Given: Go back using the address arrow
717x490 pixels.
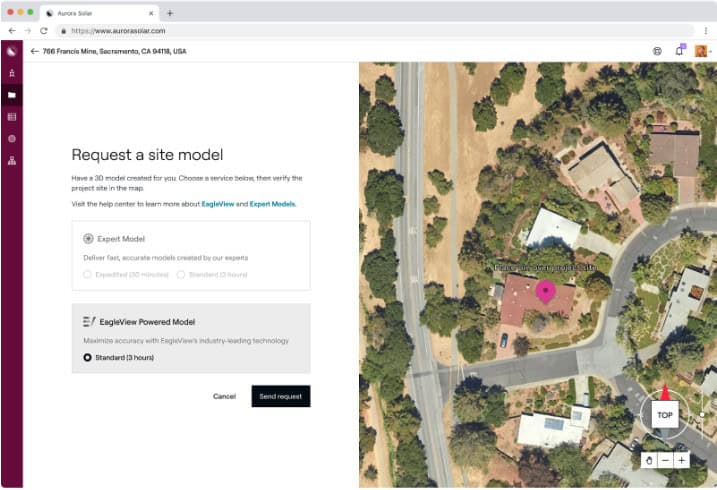Looking at the screenshot, I should (34, 51).
